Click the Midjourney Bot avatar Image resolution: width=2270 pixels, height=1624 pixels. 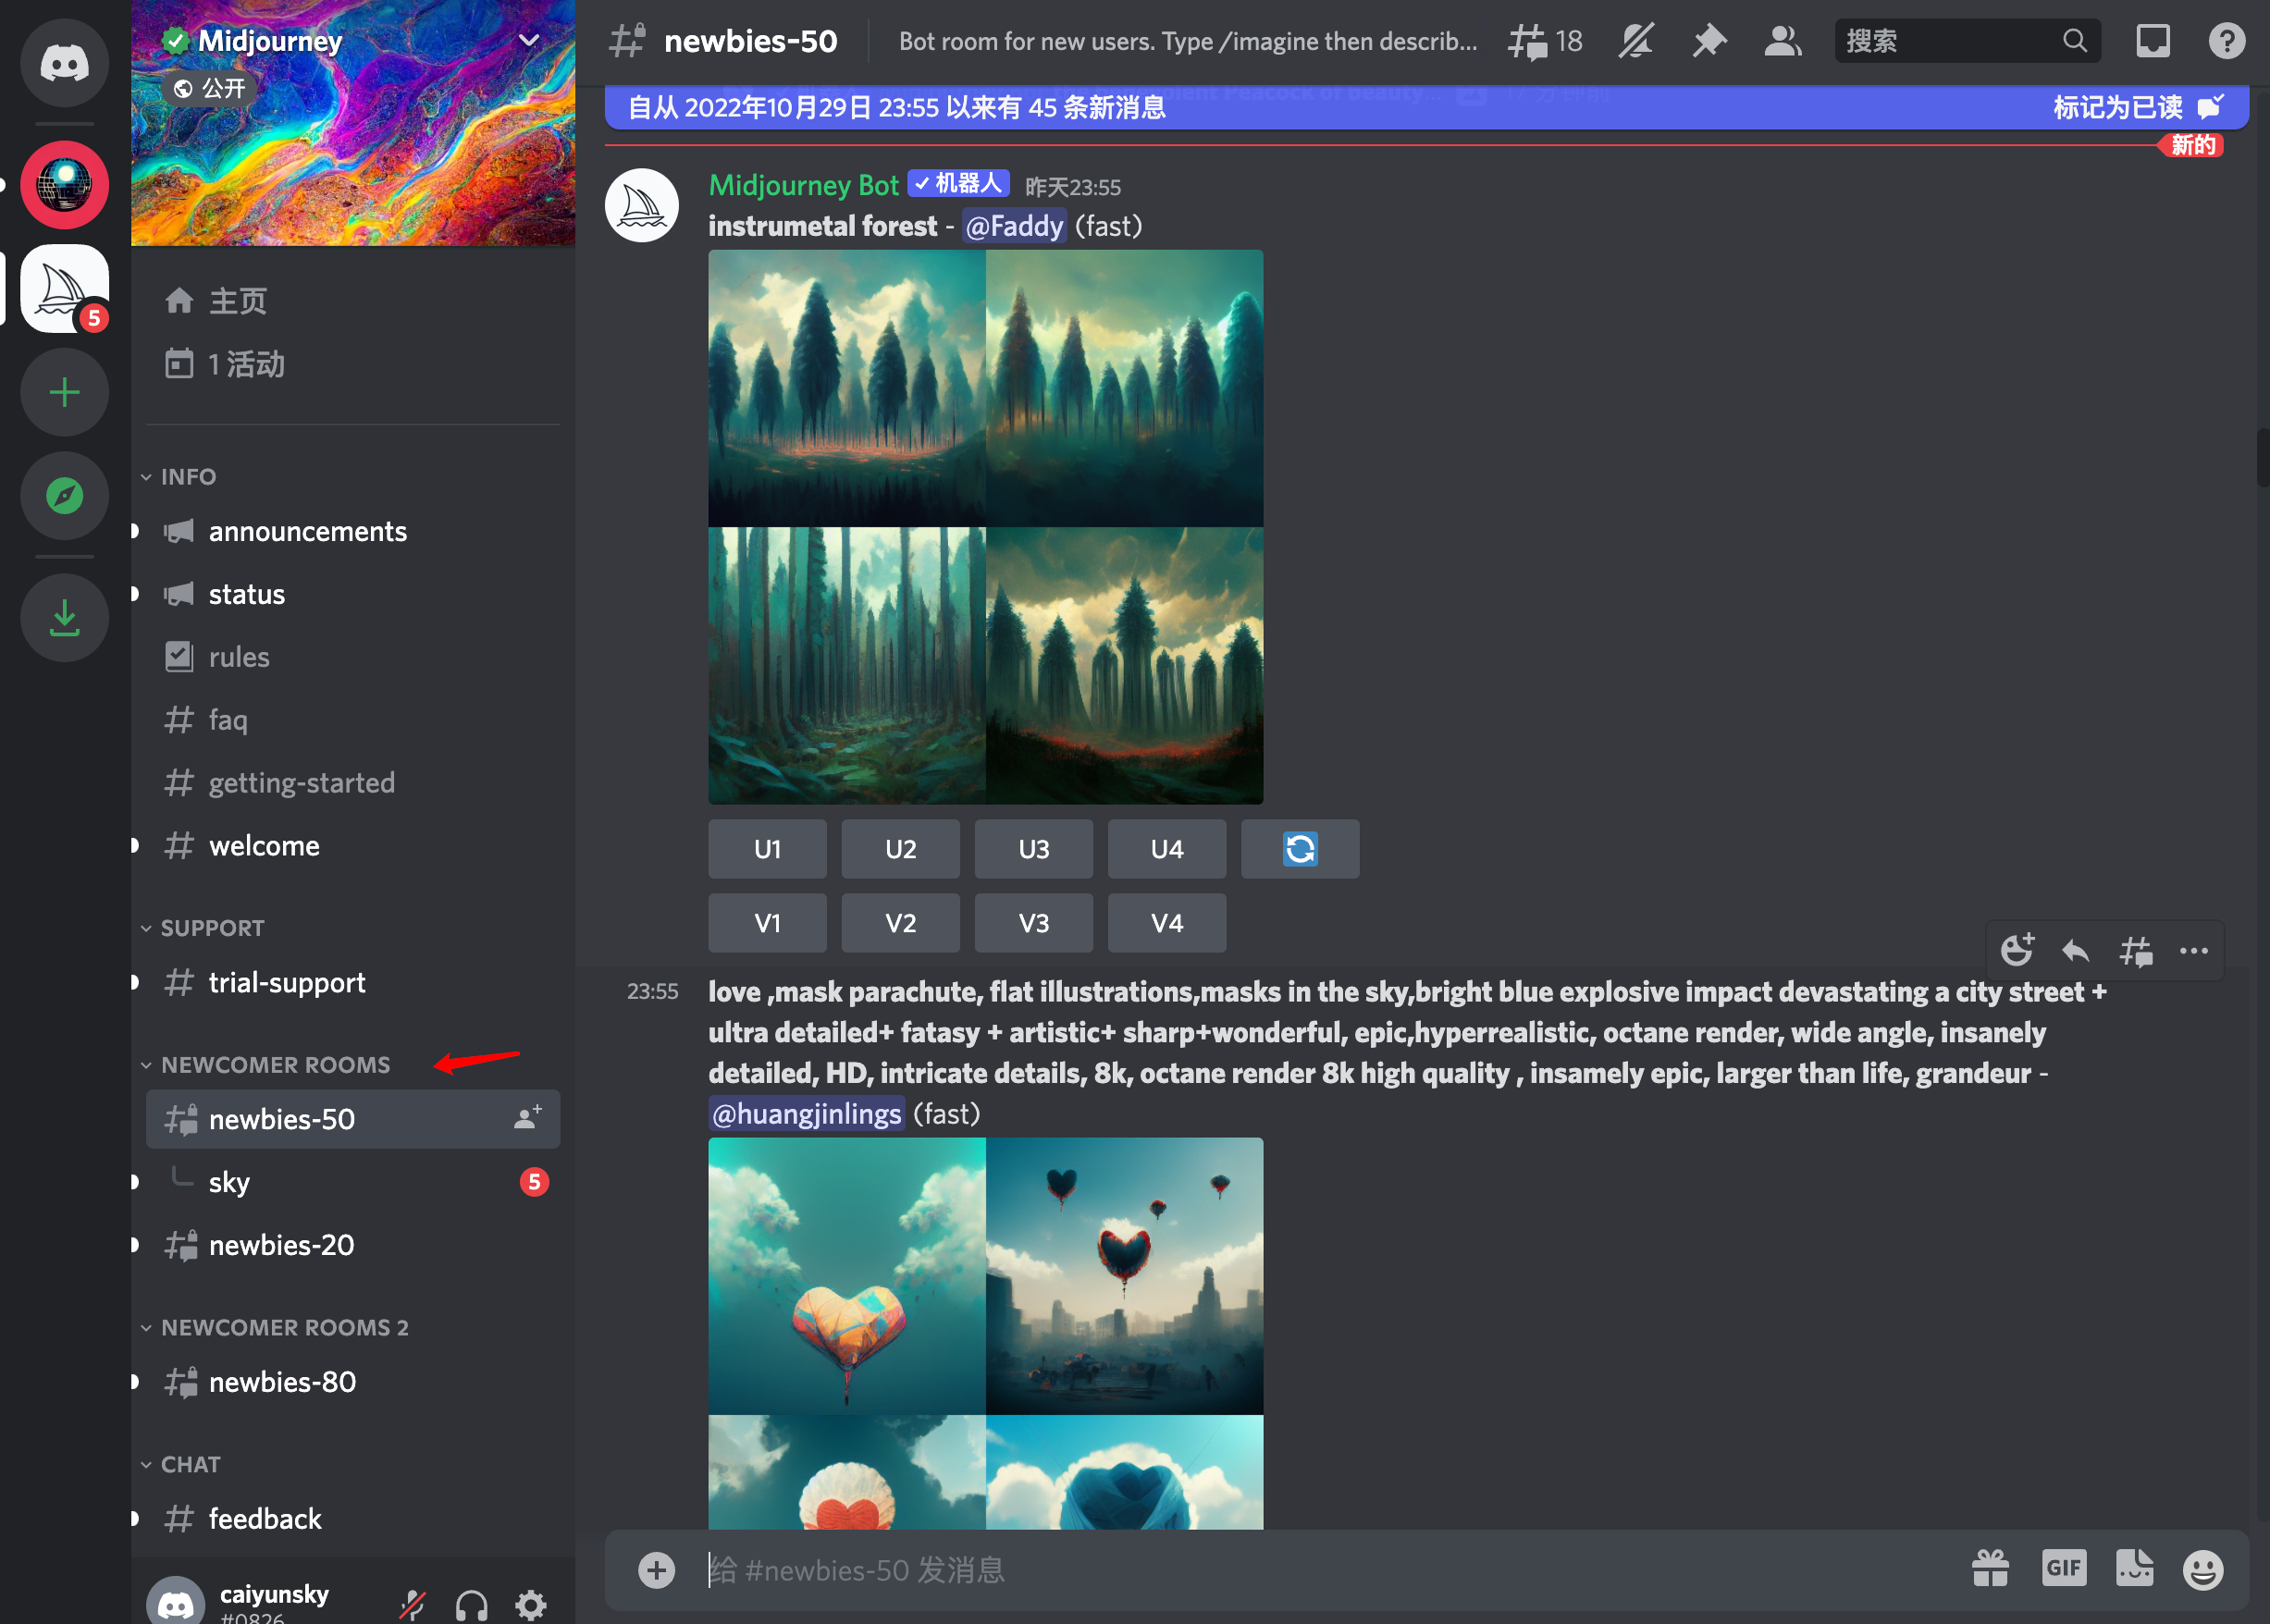click(x=642, y=205)
